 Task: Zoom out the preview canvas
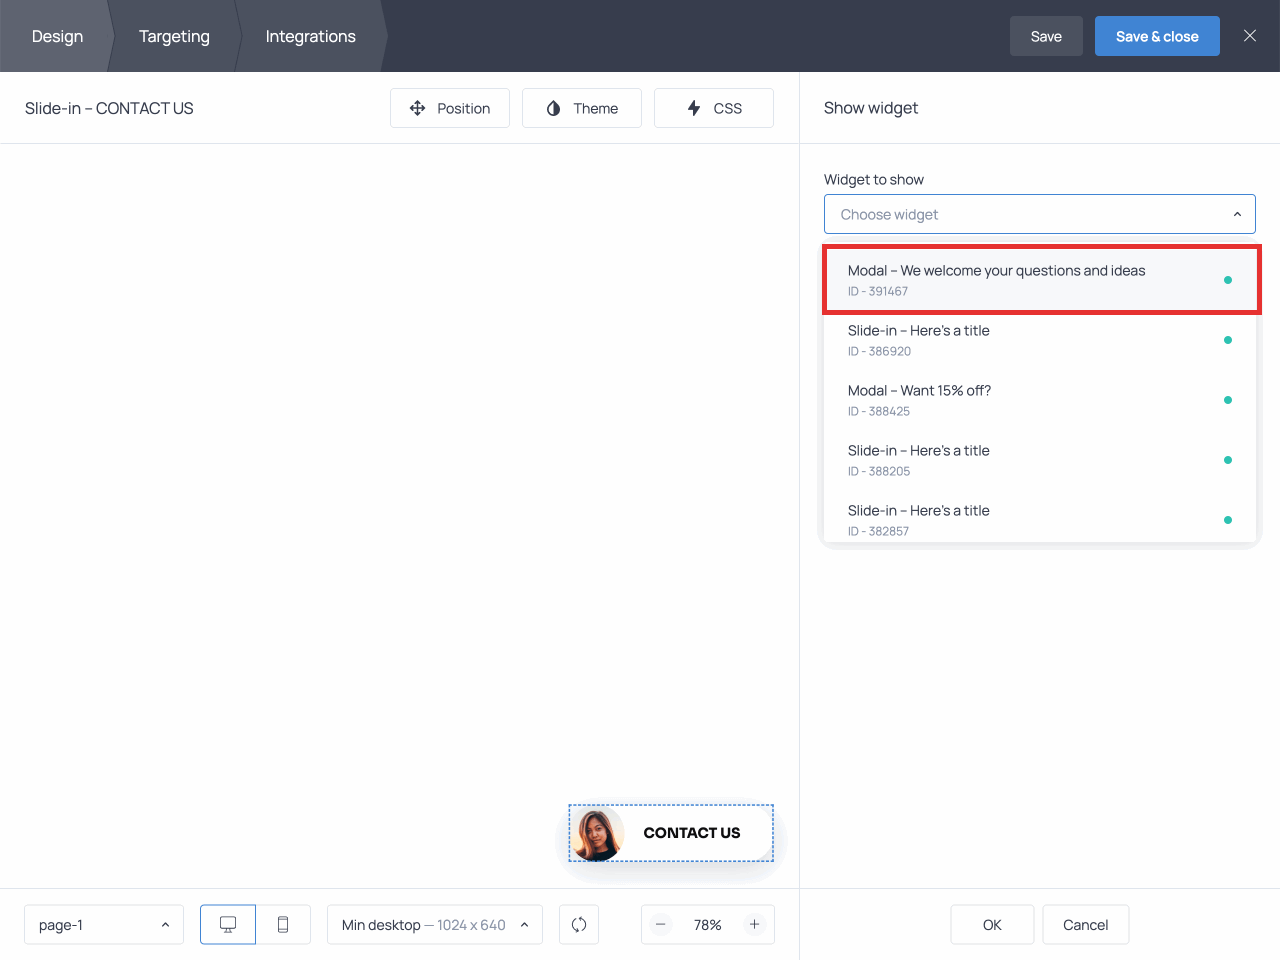click(661, 924)
